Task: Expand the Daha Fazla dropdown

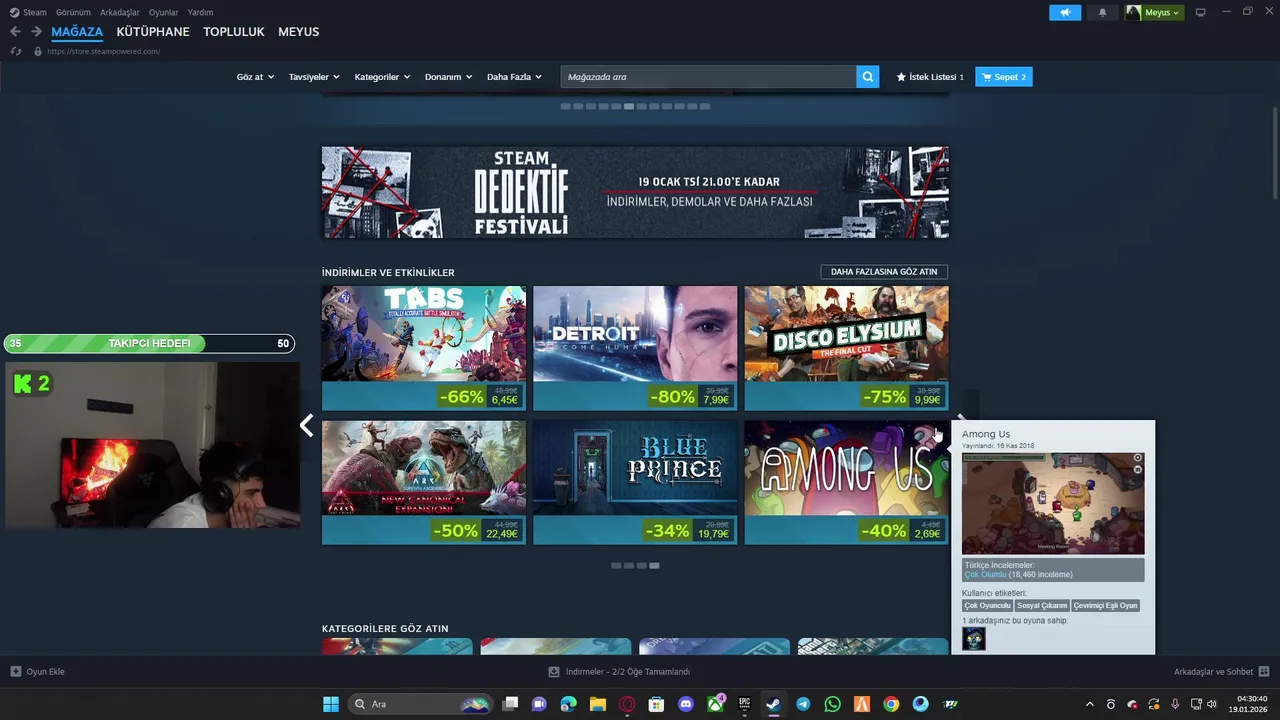Action: [x=514, y=76]
